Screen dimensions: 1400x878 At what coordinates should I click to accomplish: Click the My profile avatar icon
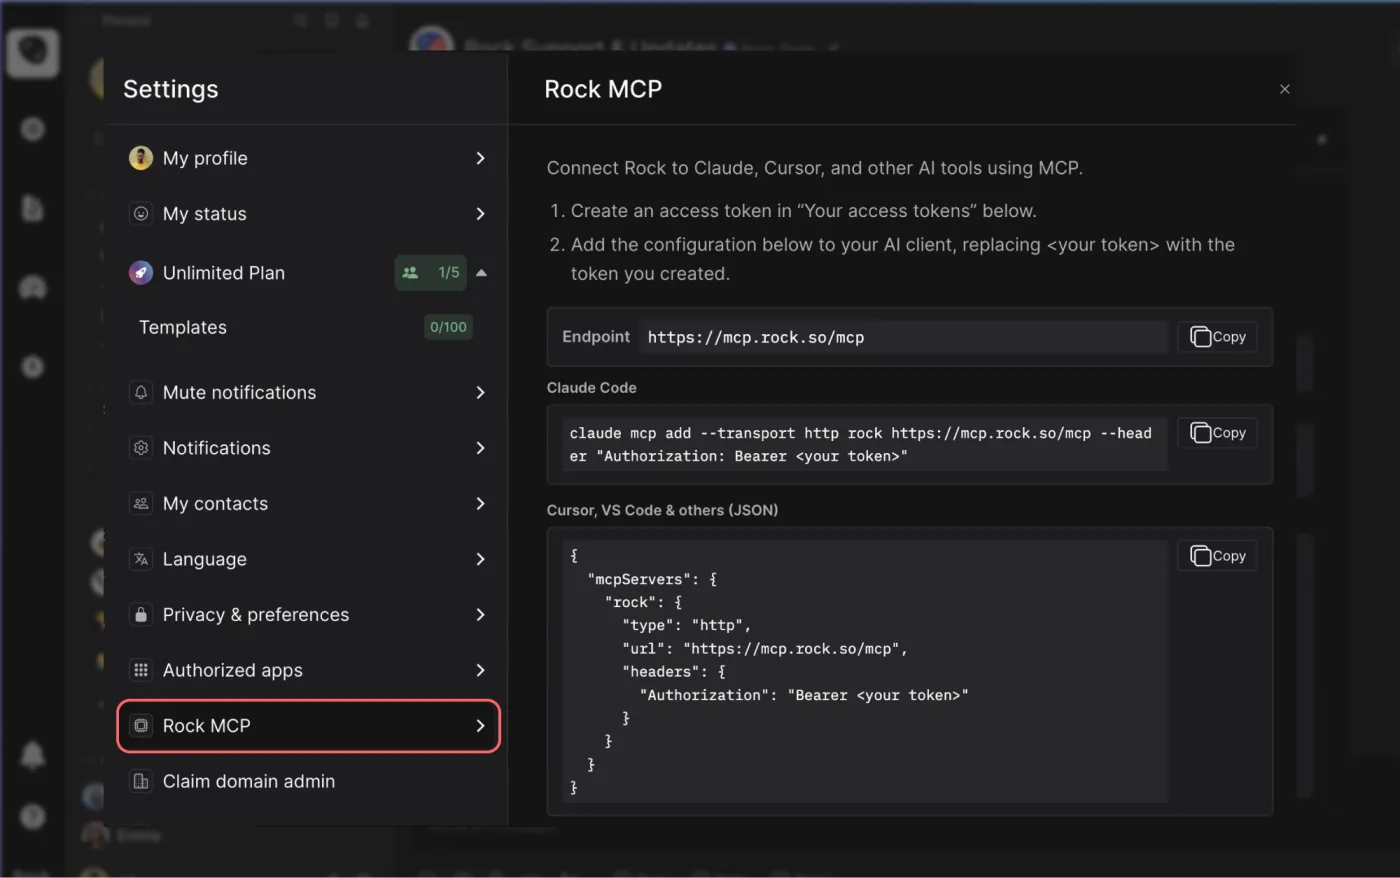(x=141, y=158)
